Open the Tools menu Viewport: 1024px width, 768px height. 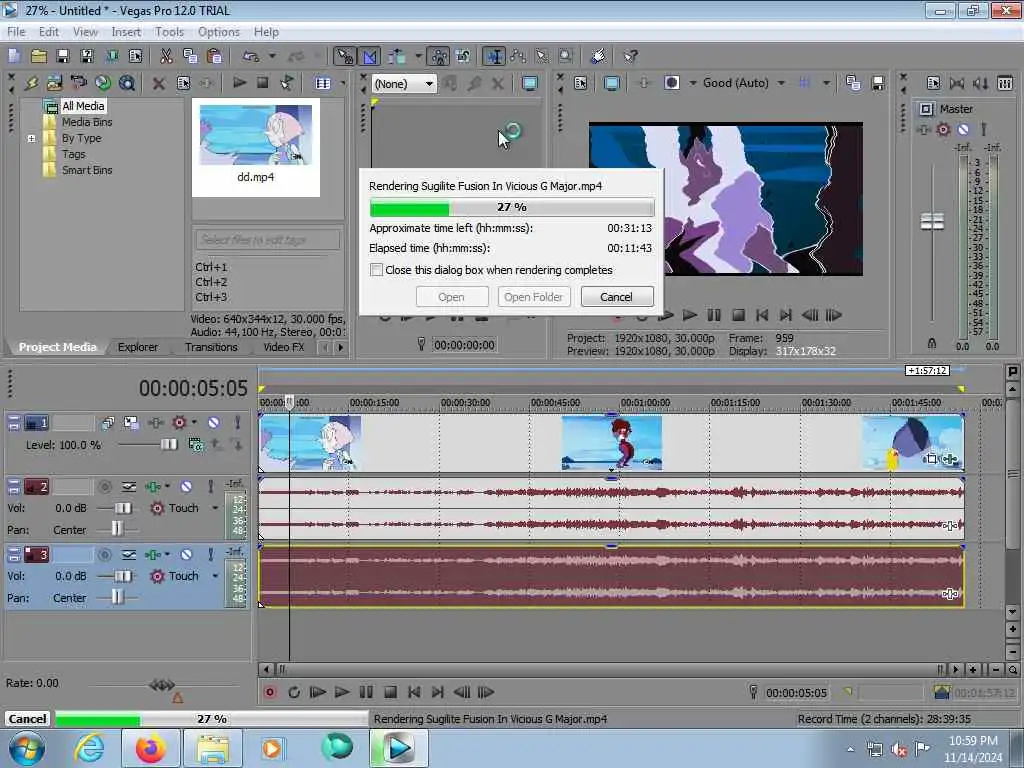169,31
